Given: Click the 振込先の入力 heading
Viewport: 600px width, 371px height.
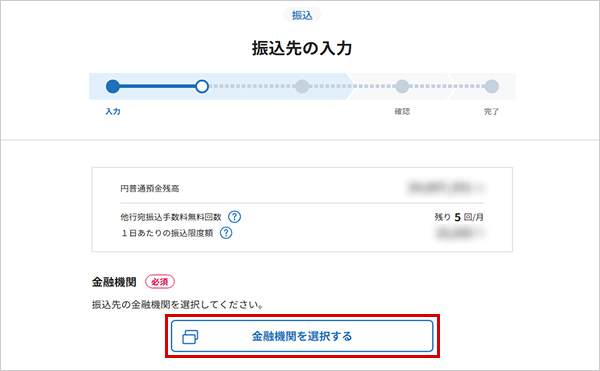Looking at the screenshot, I should [302, 48].
